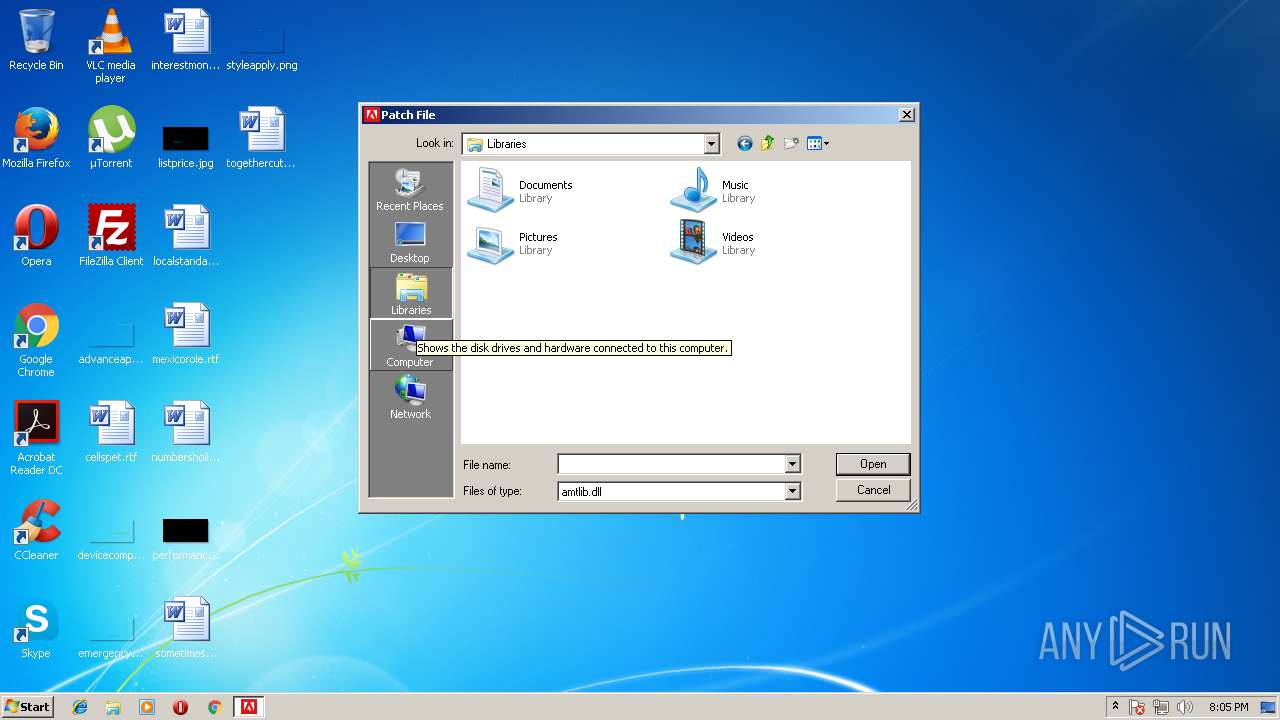
Task: Select the Skype desktop shortcut
Action: coord(36,628)
